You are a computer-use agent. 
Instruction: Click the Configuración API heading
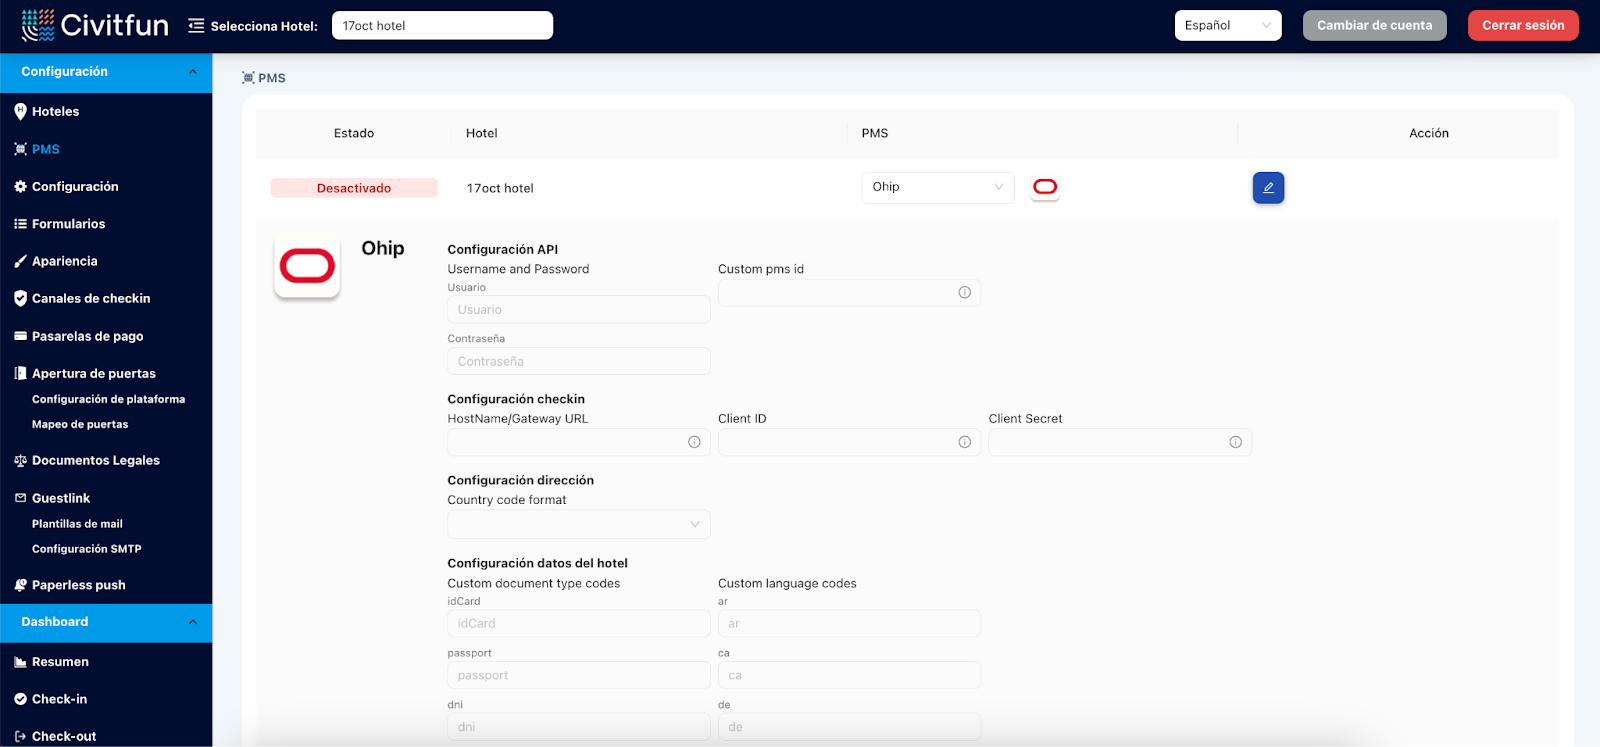503,250
